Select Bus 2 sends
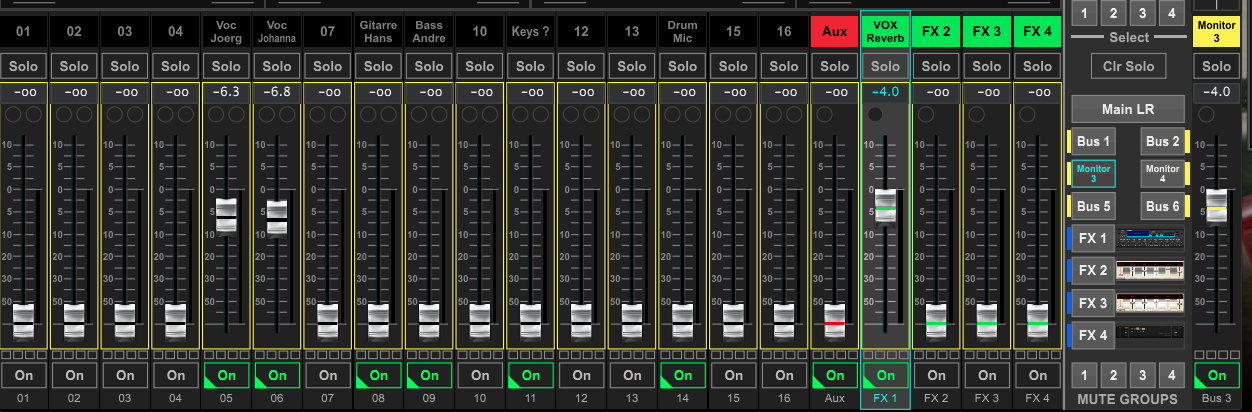 (x=1163, y=142)
